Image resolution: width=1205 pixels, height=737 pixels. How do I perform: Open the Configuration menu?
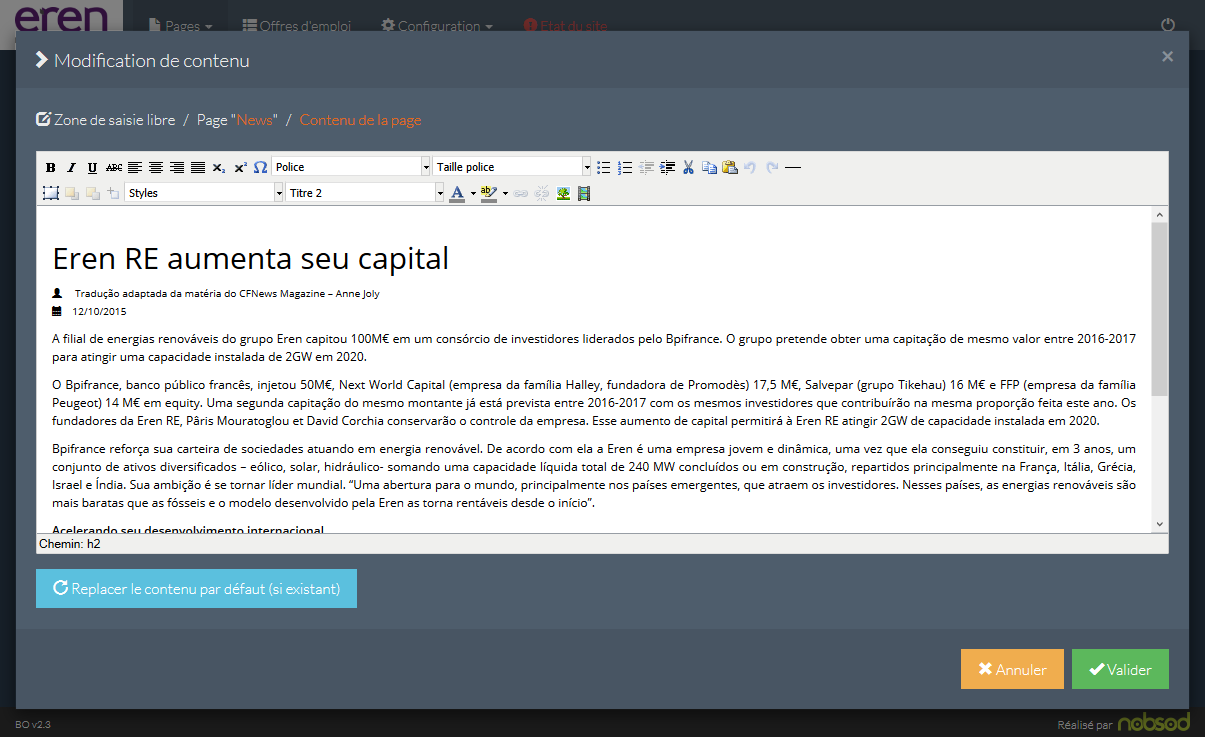(437, 26)
